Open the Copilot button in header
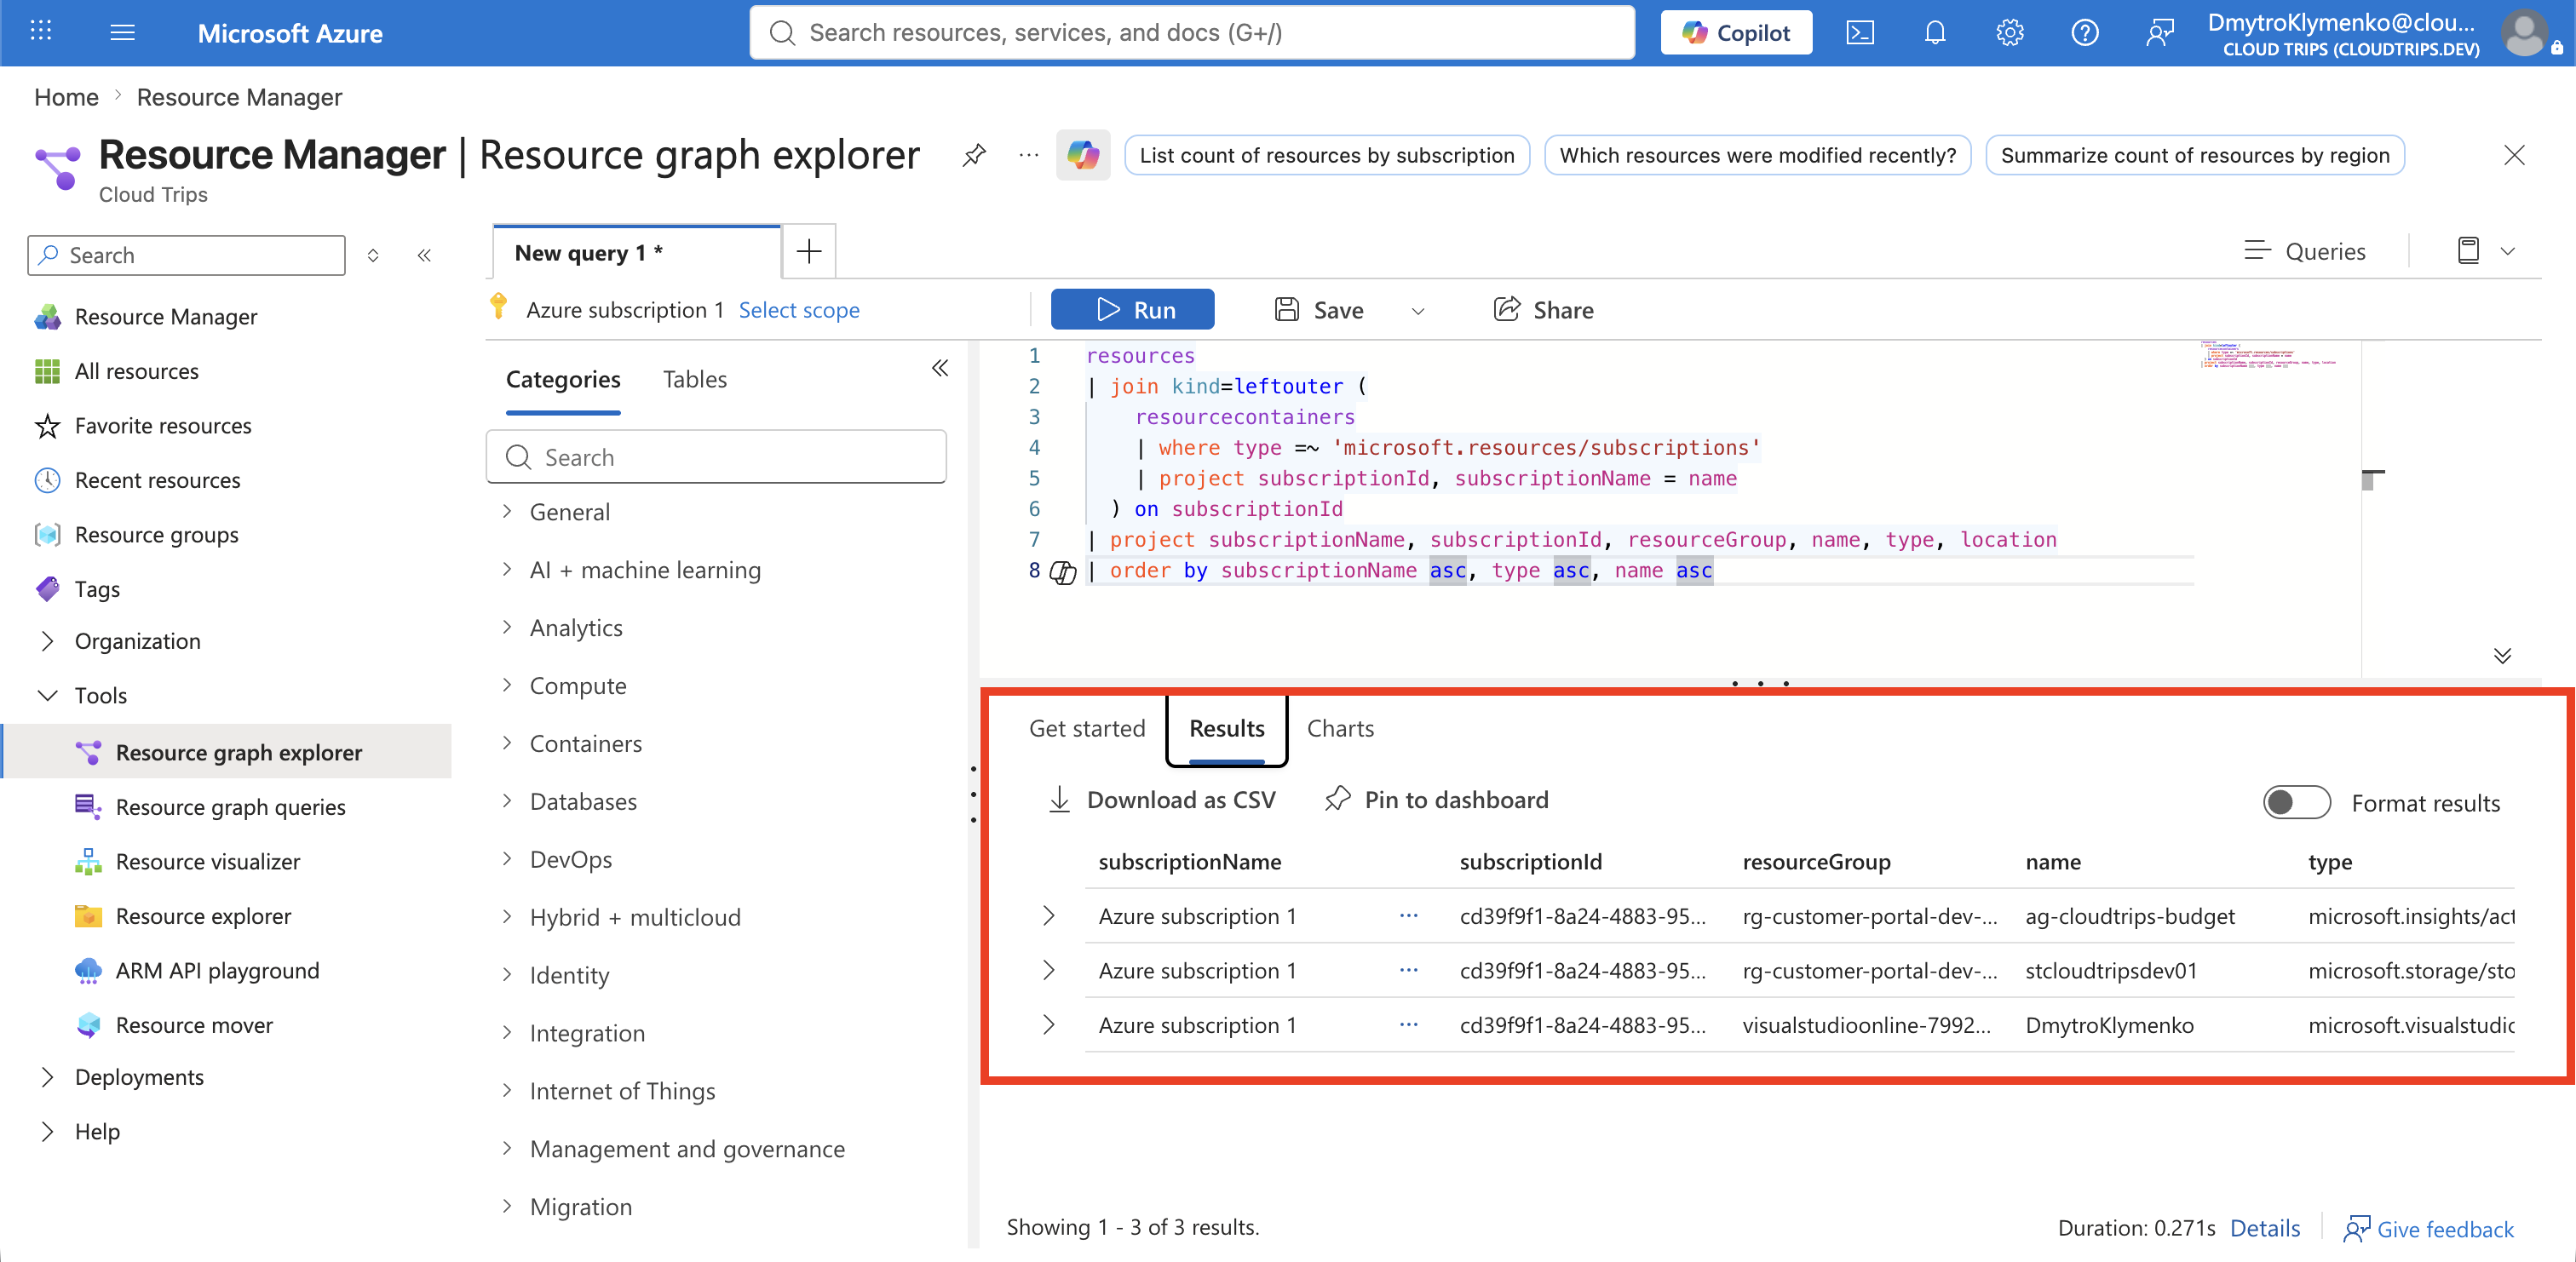 1736,33
